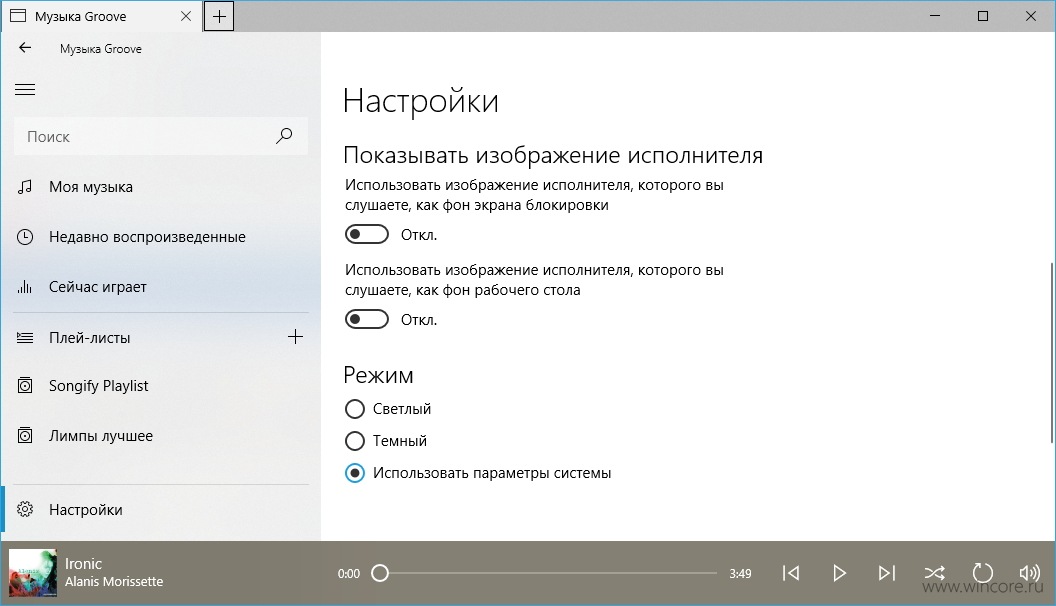
Task: Minimize the Groove window
Action: tap(935, 16)
